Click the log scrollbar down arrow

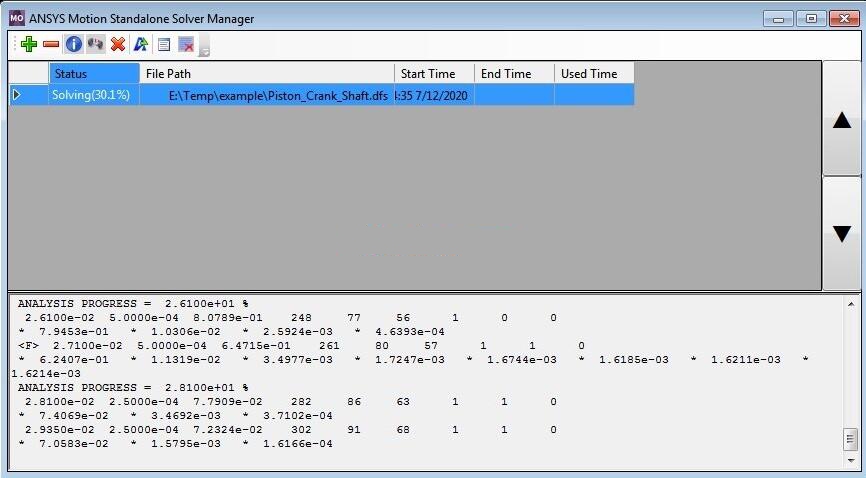(x=851, y=460)
